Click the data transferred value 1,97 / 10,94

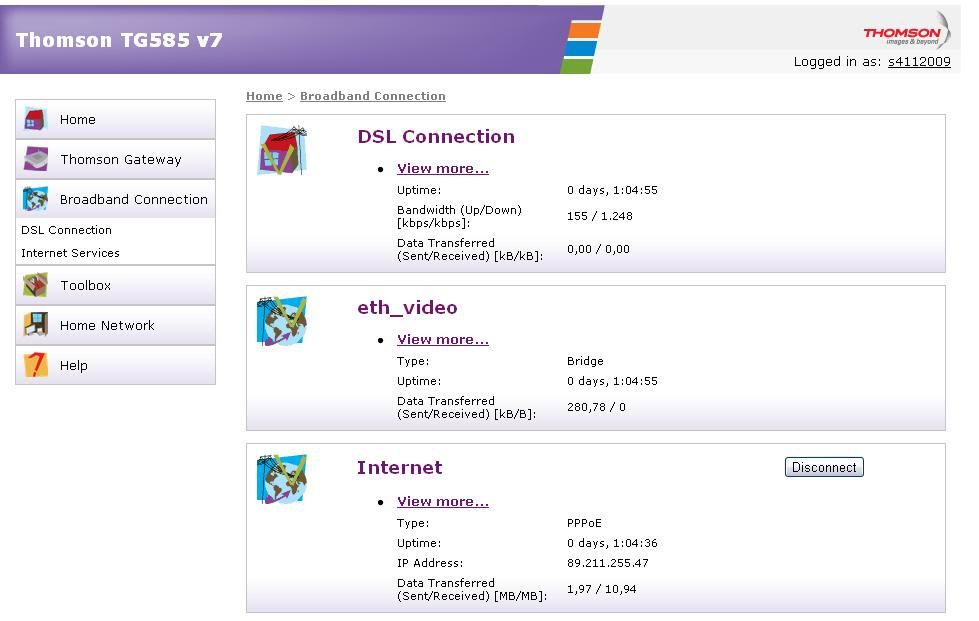[601, 589]
